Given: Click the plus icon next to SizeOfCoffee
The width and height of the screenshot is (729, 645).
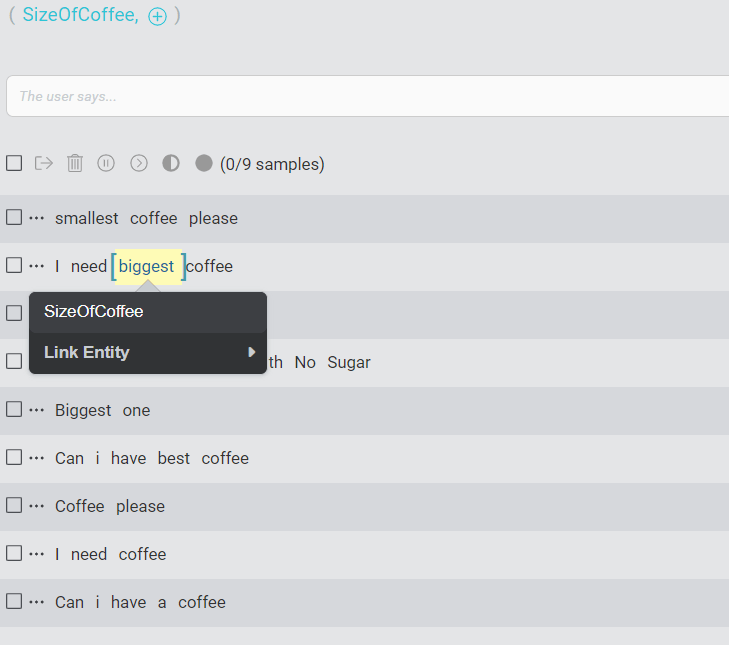Looking at the screenshot, I should point(157,17).
